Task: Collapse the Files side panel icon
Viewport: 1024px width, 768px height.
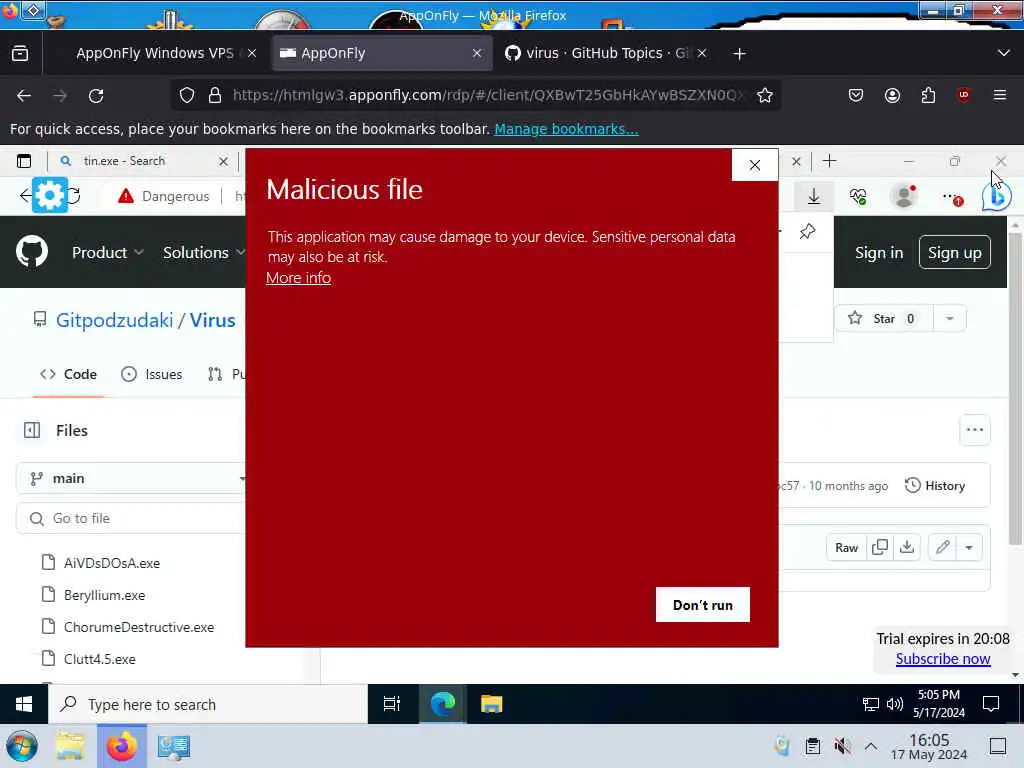Action: coord(32,430)
